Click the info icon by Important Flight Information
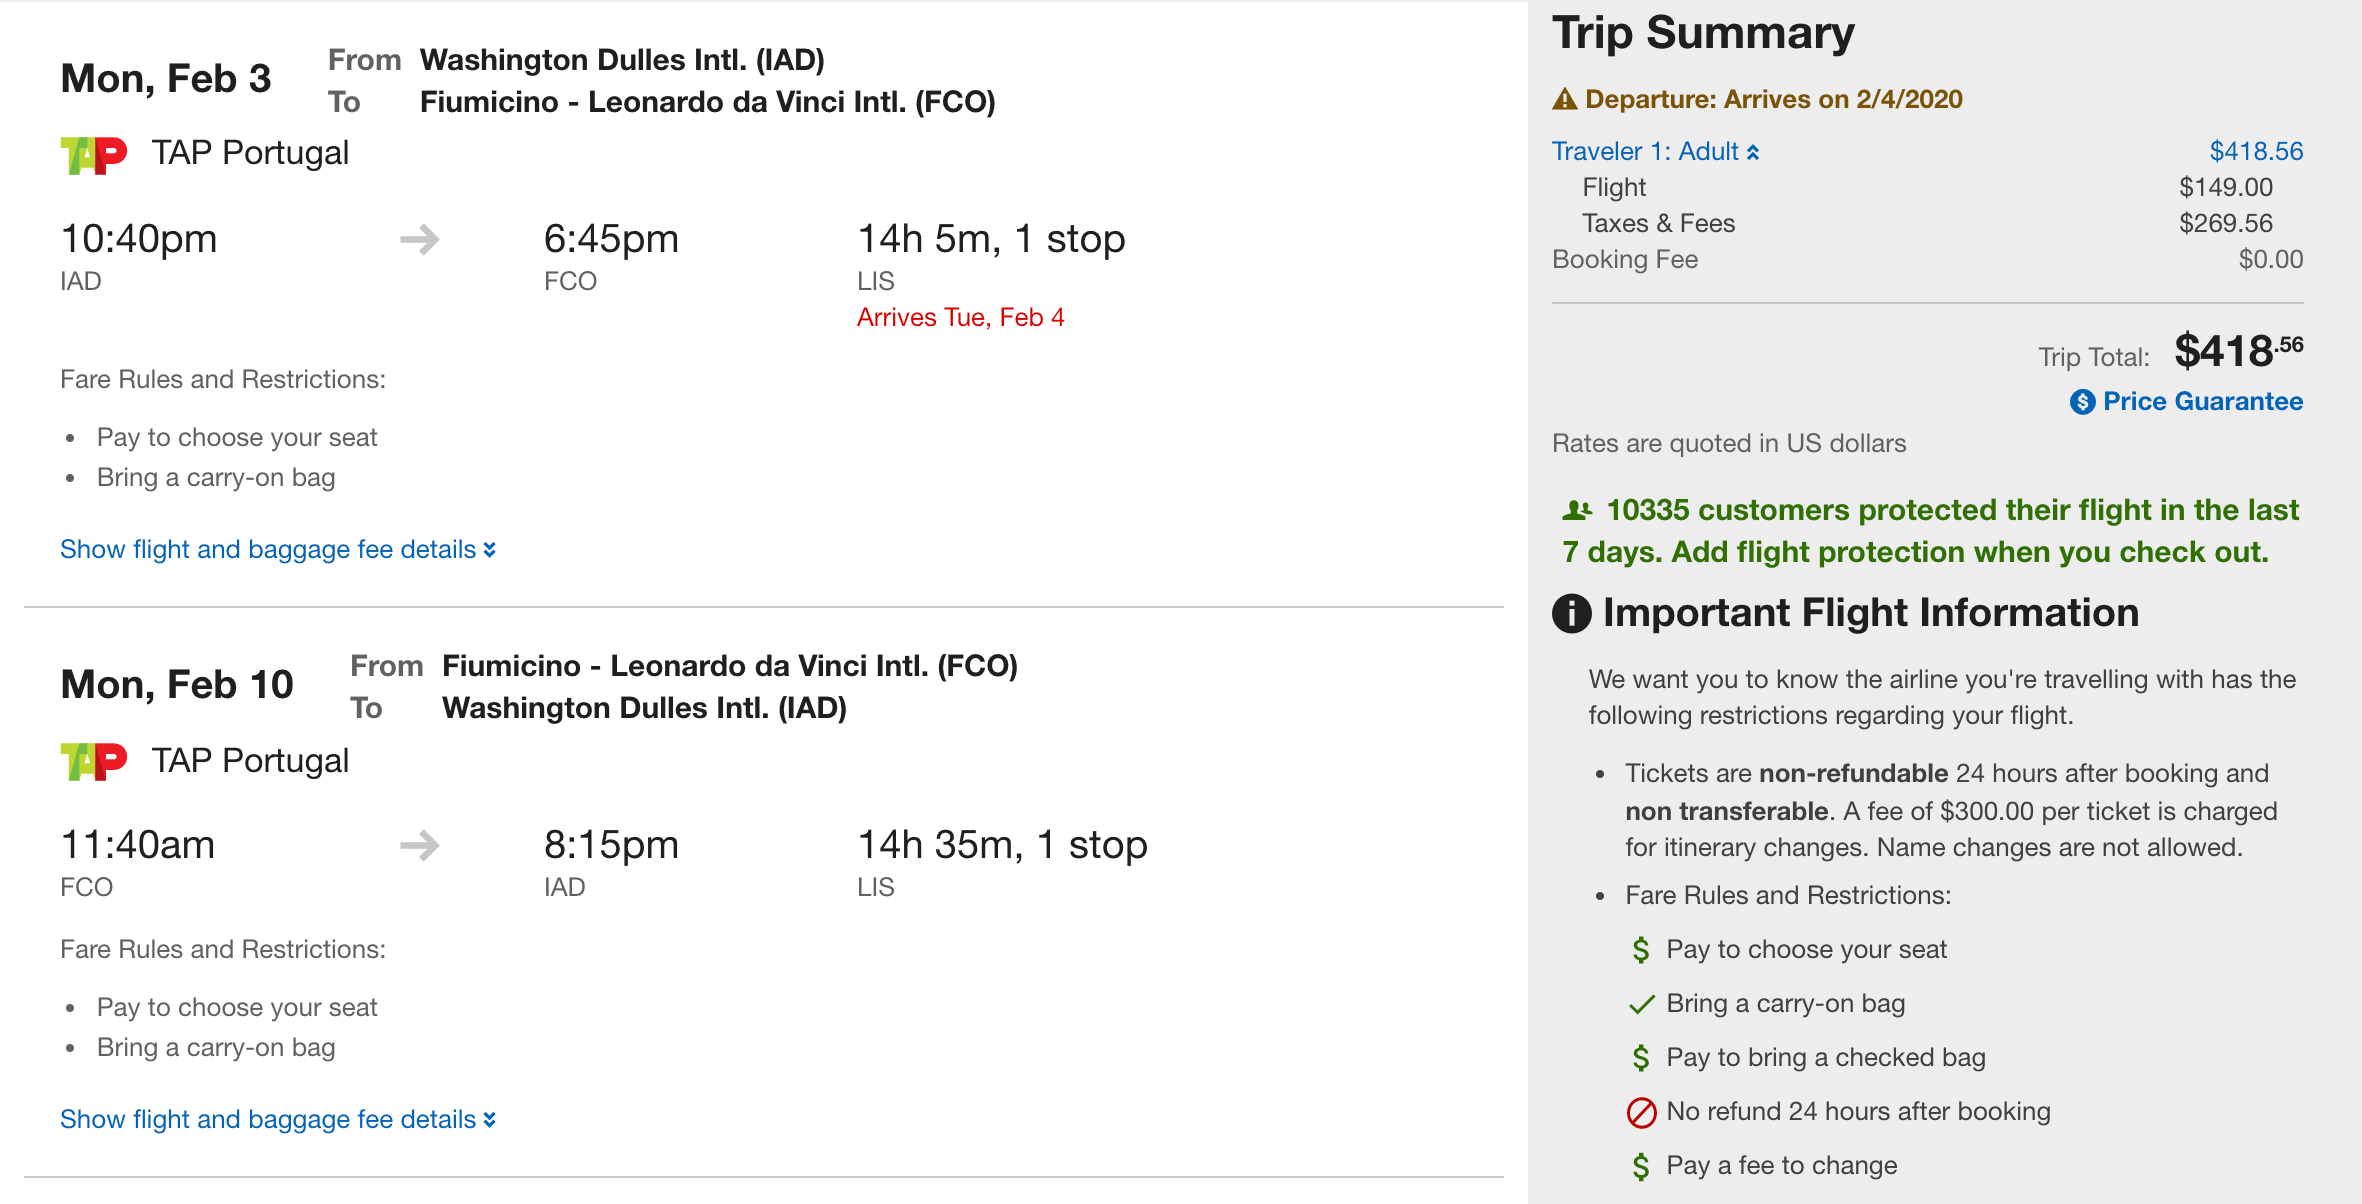 (x=1571, y=613)
